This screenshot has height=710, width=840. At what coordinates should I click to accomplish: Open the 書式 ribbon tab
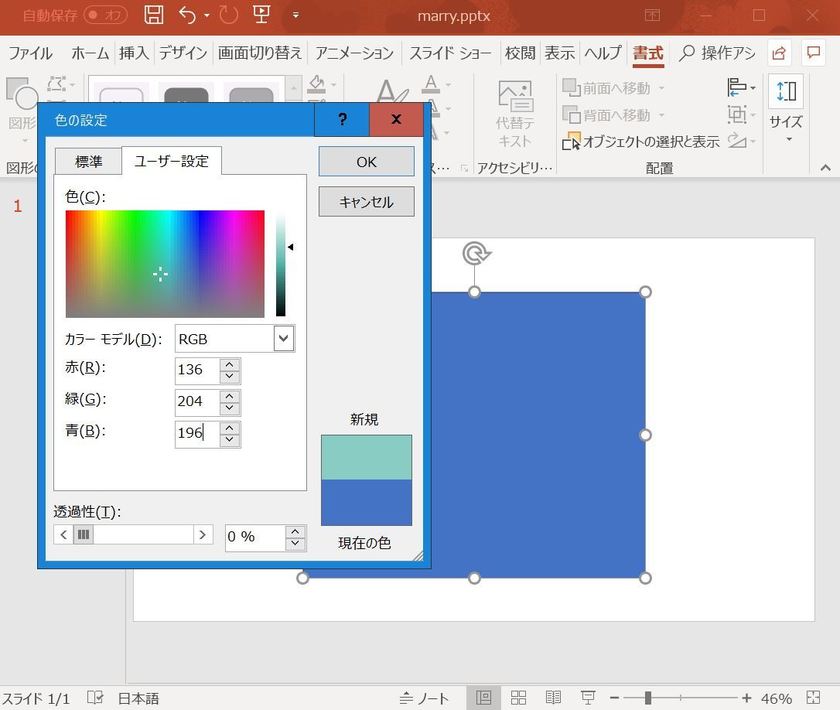[647, 53]
